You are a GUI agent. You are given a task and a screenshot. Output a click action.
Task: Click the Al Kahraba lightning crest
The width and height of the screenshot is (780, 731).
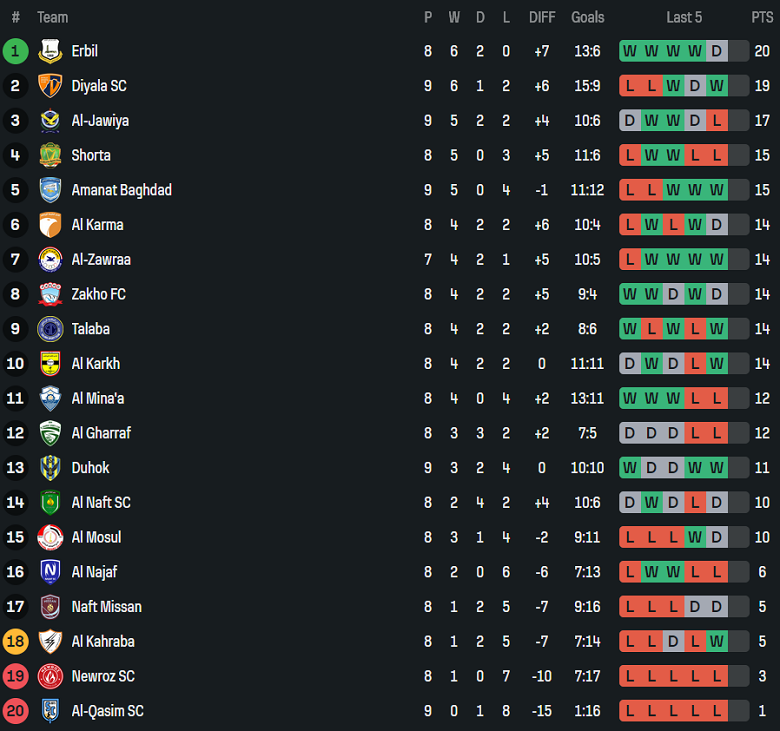tap(50, 641)
